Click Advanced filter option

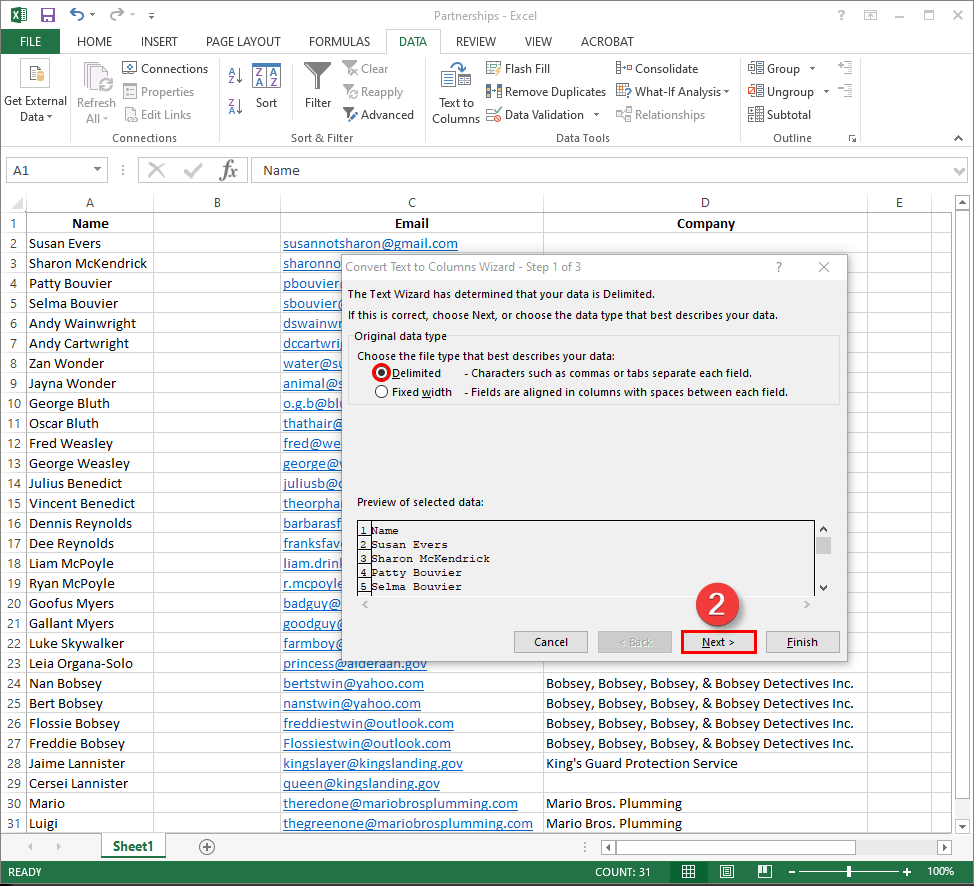pyautogui.click(x=378, y=115)
